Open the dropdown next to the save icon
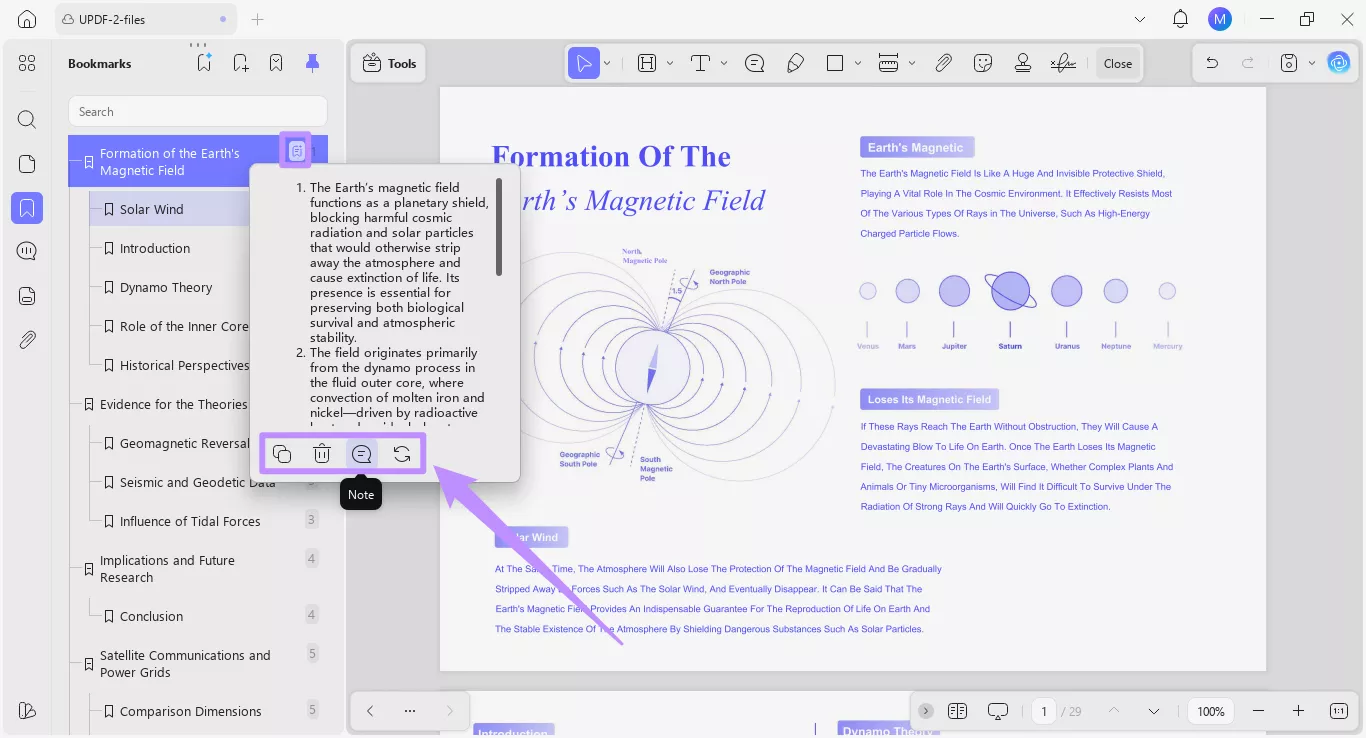Image resolution: width=1366 pixels, height=738 pixels. click(x=1311, y=63)
